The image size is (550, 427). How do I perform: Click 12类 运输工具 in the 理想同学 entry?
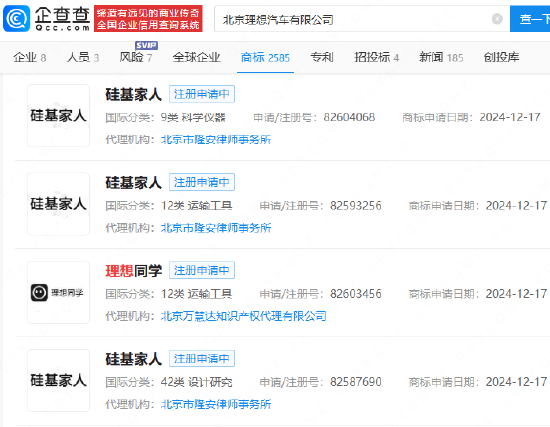tap(196, 294)
